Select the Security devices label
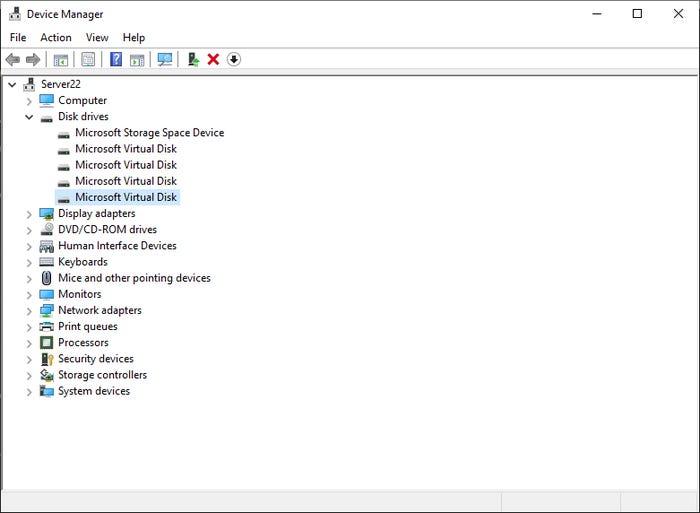Image resolution: width=700 pixels, height=513 pixels. point(96,359)
